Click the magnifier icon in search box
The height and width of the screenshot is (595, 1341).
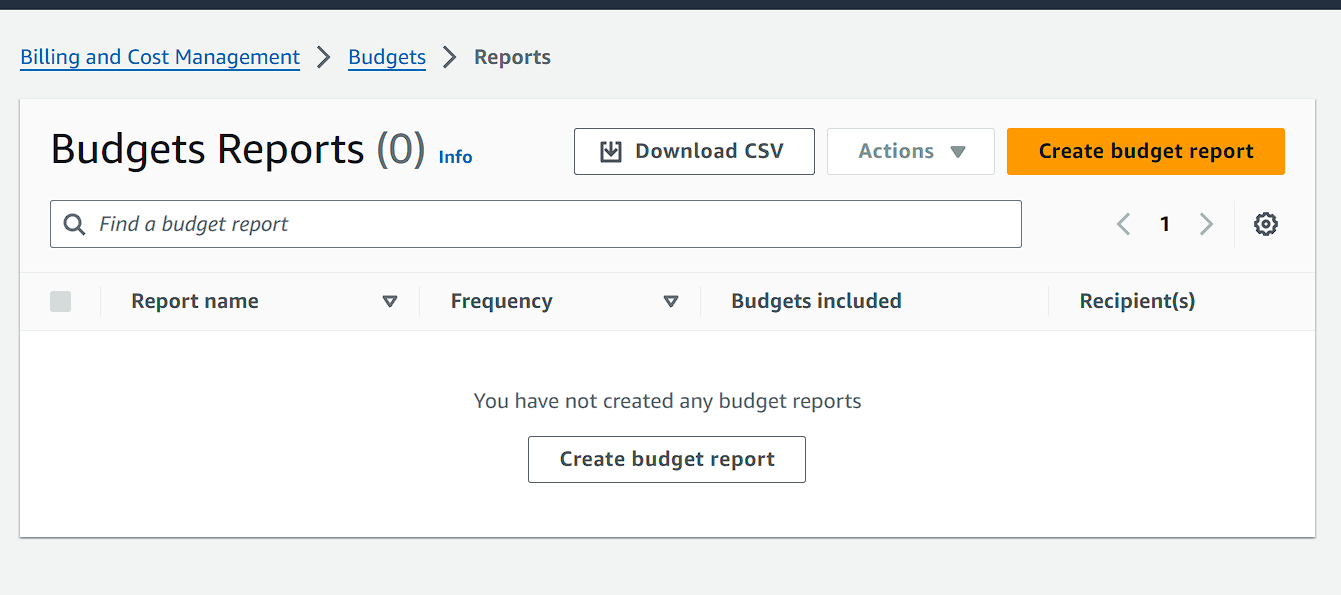(x=74, y=224)
